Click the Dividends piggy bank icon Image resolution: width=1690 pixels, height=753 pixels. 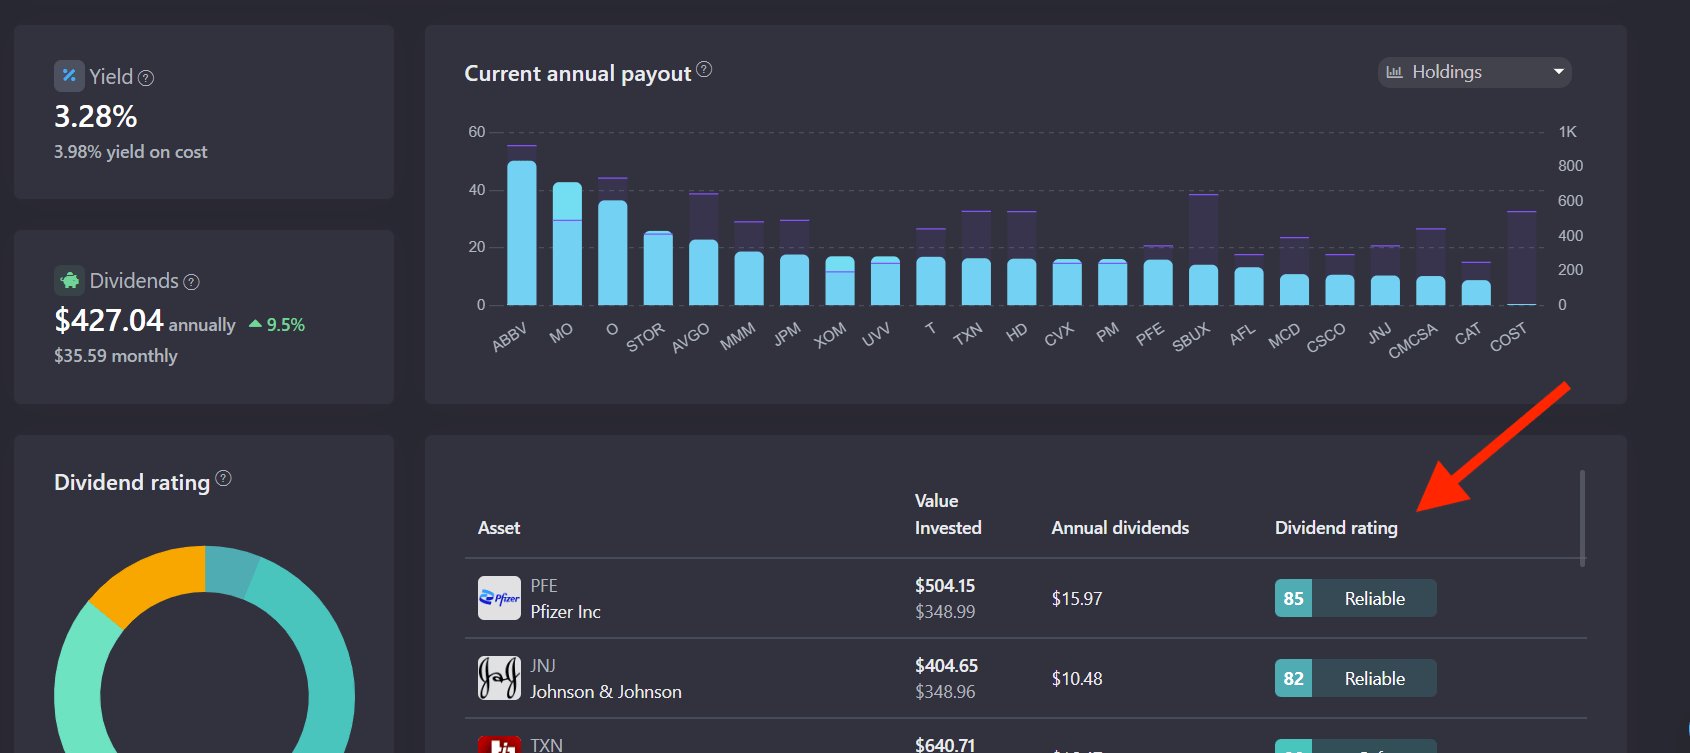pyautogui.click(x=69, y=280)
